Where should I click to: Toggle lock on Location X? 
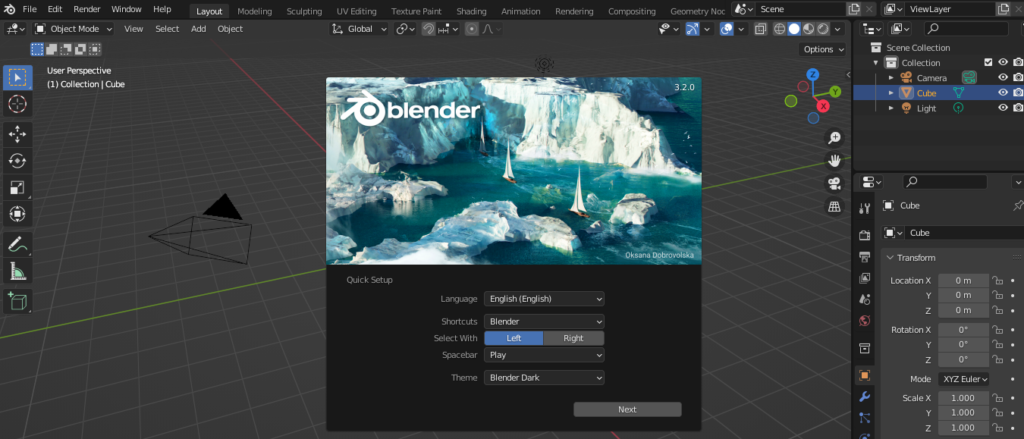997,280
